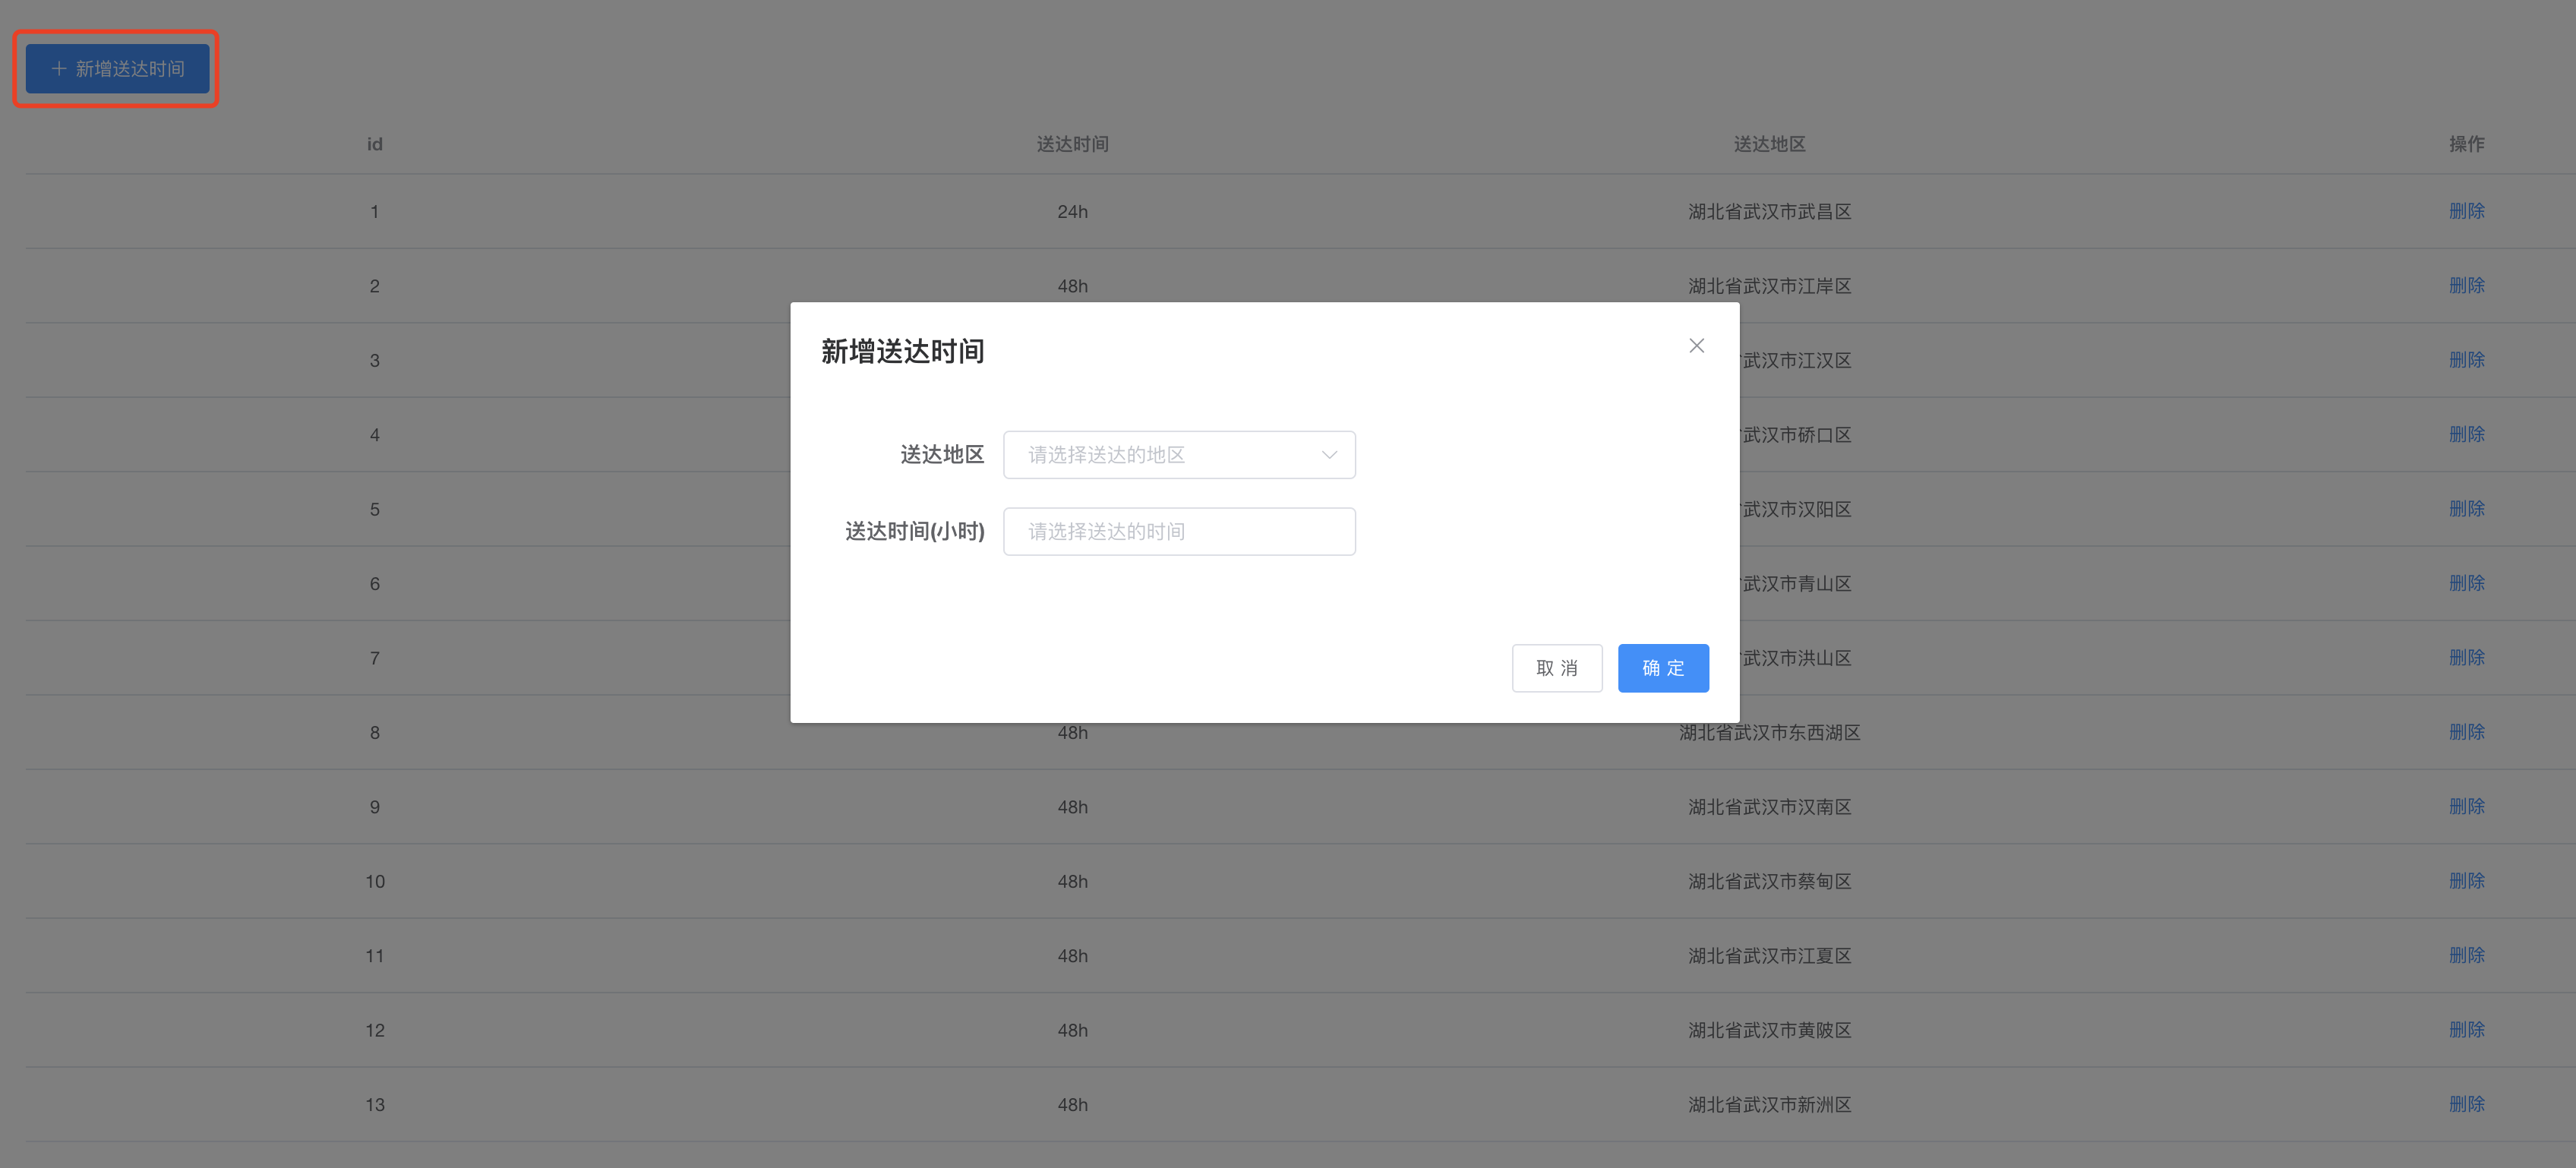Delete the 湖北省武汉市东西湖区 record
2576x1168 pixels.
[x=2467, y=731]
